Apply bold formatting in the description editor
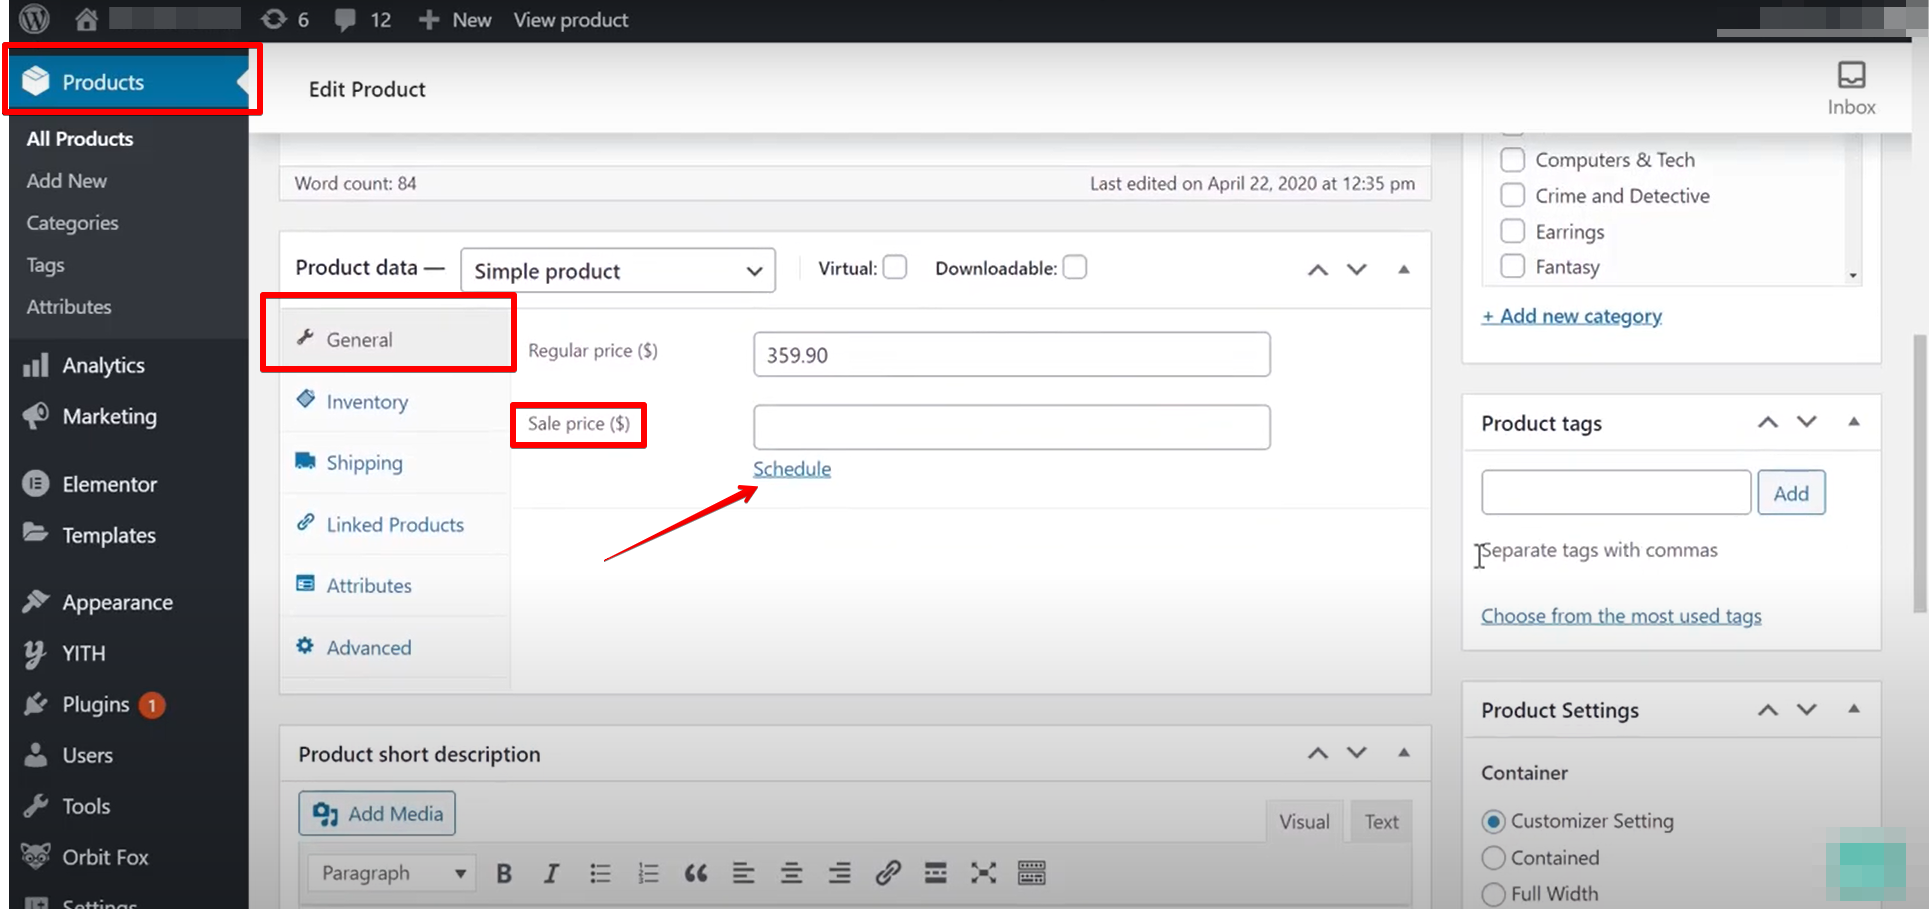1929x909 pixels. tap(504, 872)
